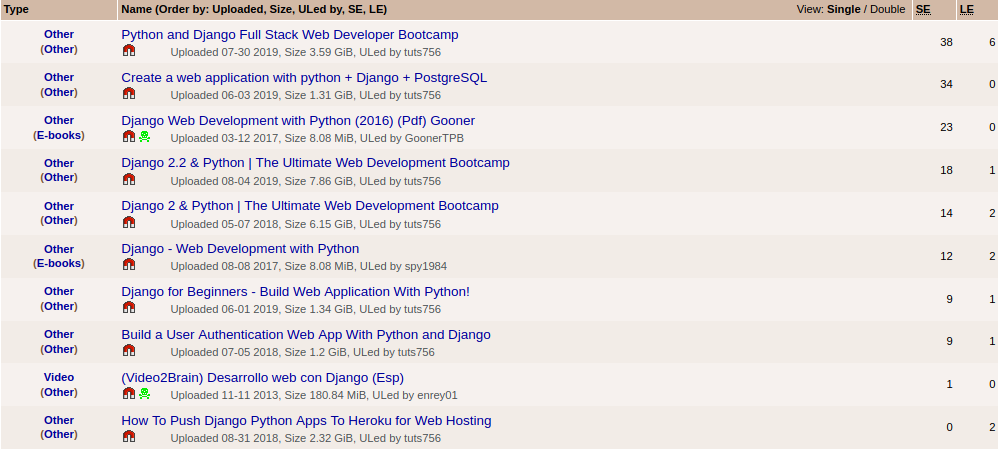Click seeders count 18

(x=946, y=170)
